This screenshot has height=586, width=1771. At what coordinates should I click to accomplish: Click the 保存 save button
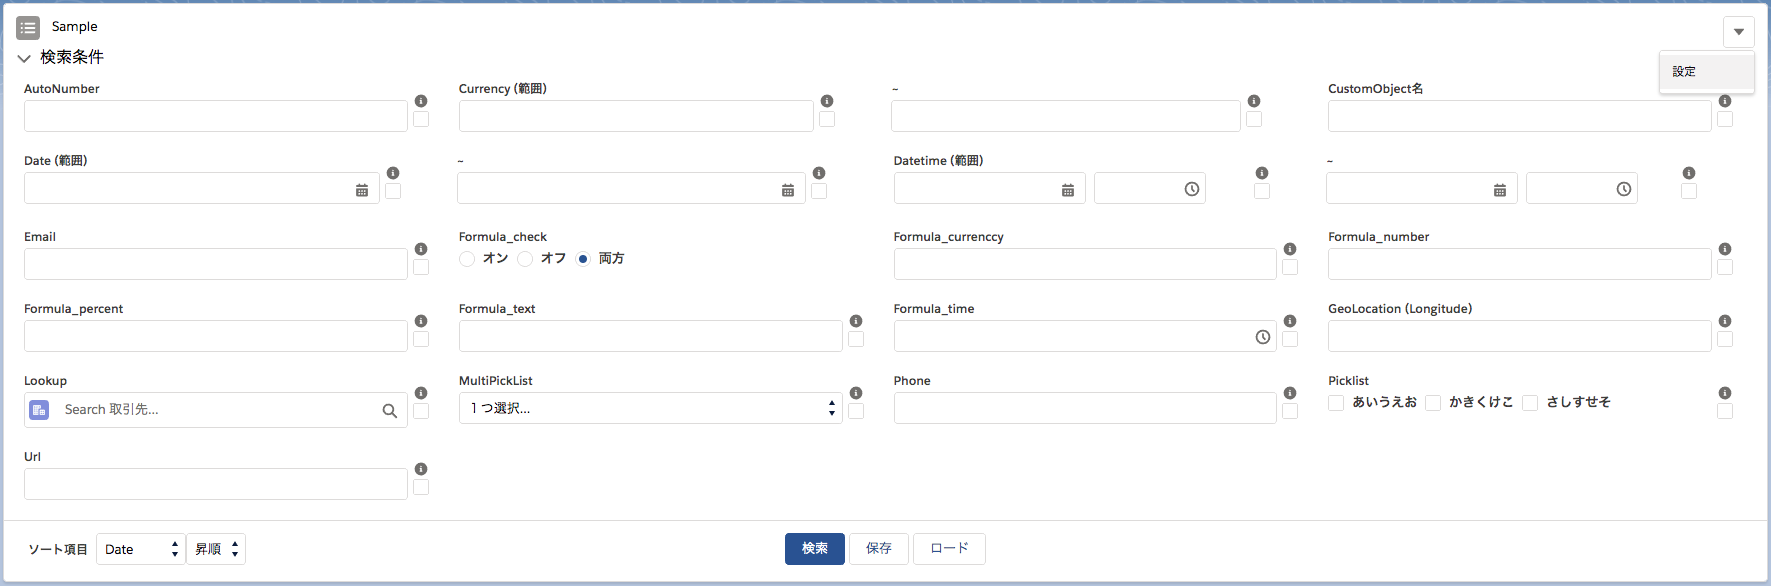[x=879, y=549]
